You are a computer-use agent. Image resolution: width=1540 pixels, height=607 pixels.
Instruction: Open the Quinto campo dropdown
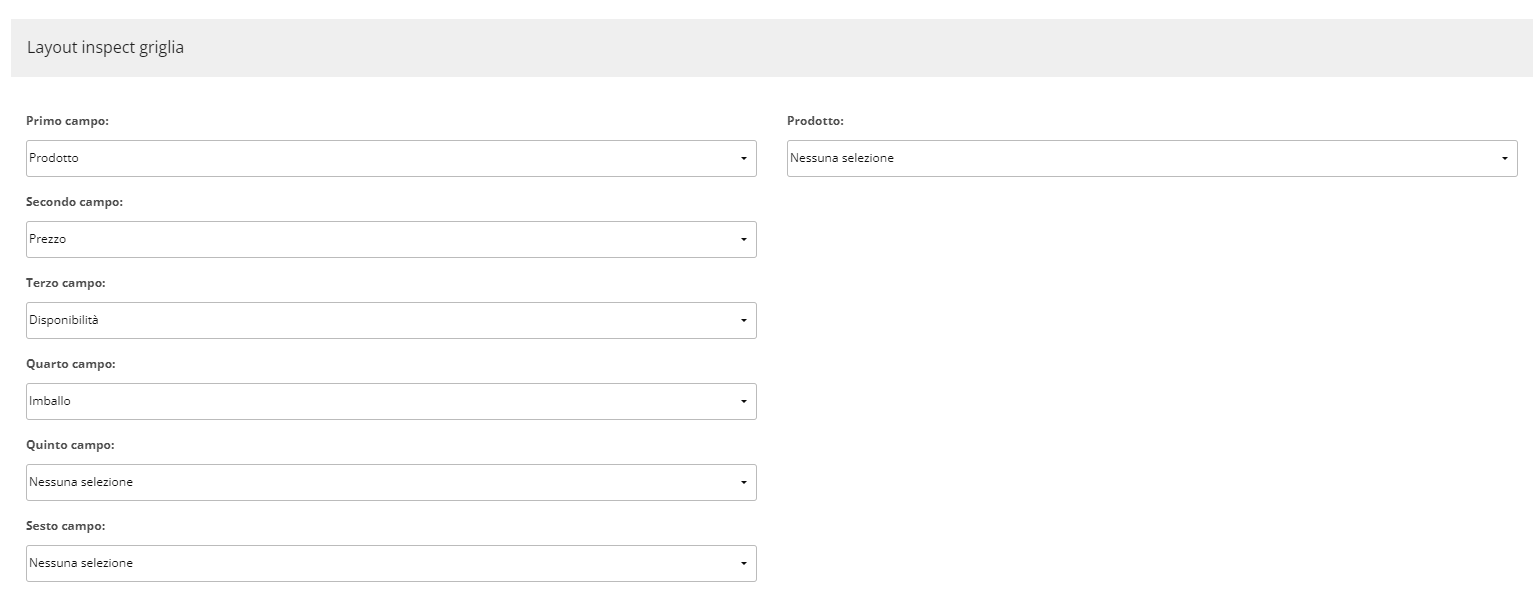point(391,482)
